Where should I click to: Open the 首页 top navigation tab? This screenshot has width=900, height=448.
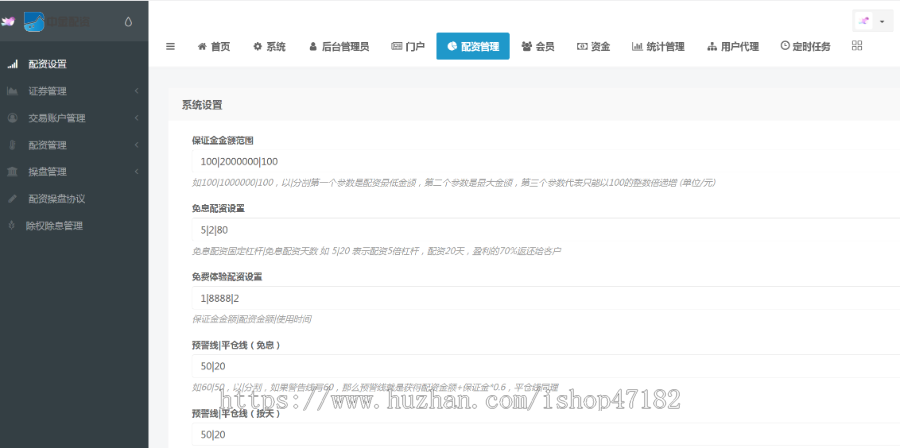coord(214,46)
